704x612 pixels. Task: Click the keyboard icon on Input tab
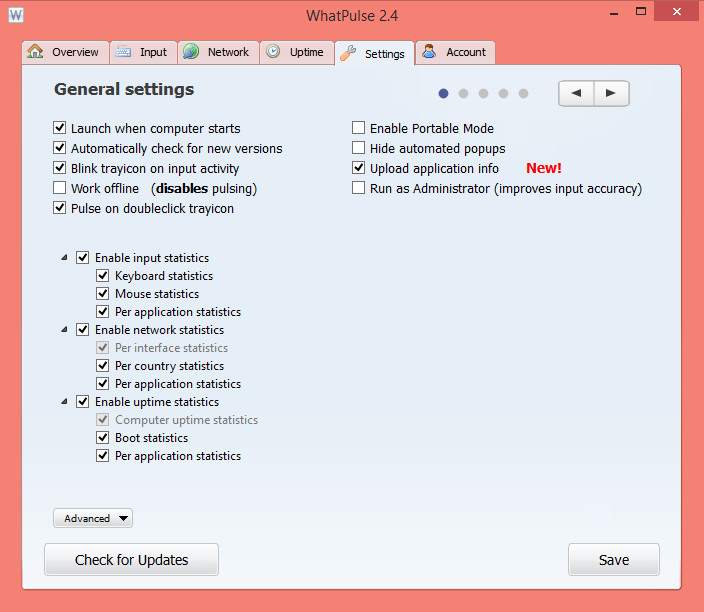tap(123, 52)
